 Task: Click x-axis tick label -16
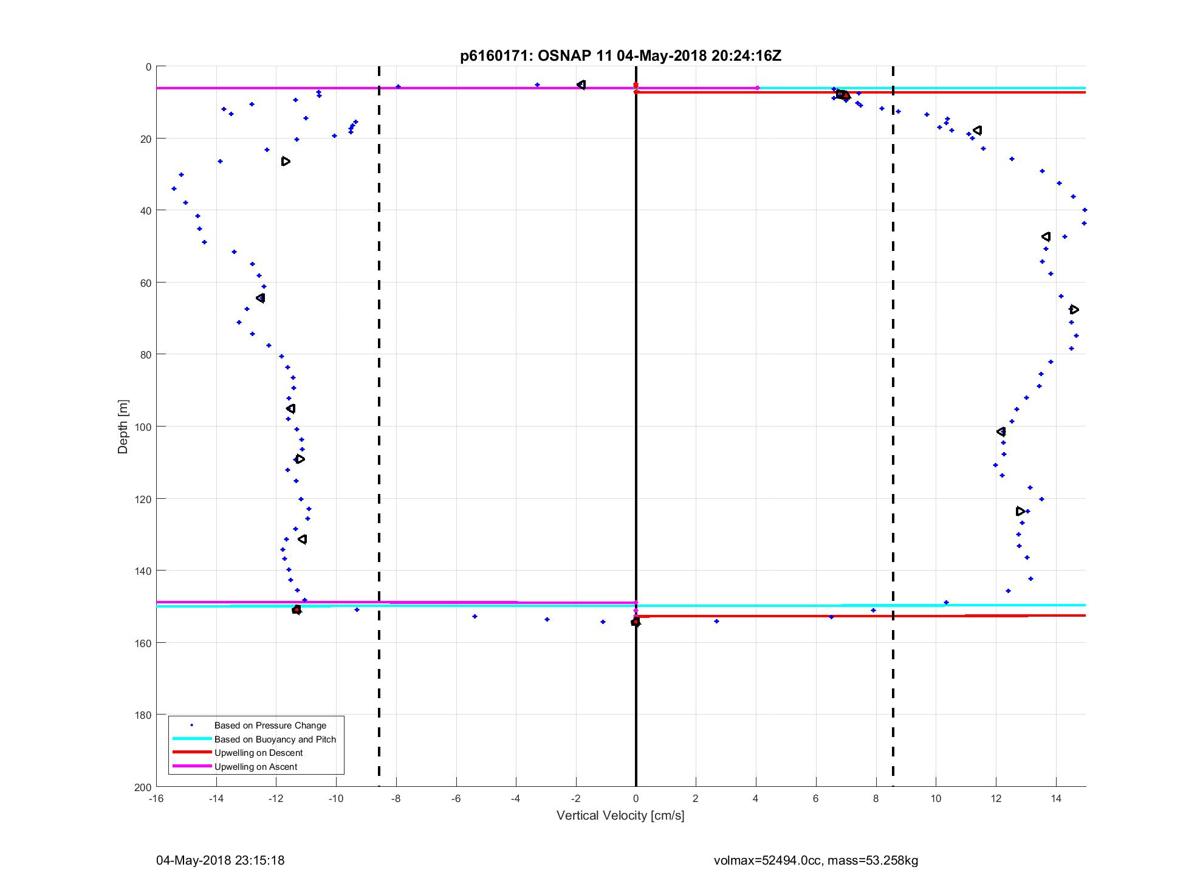click(x=156, y=799)
